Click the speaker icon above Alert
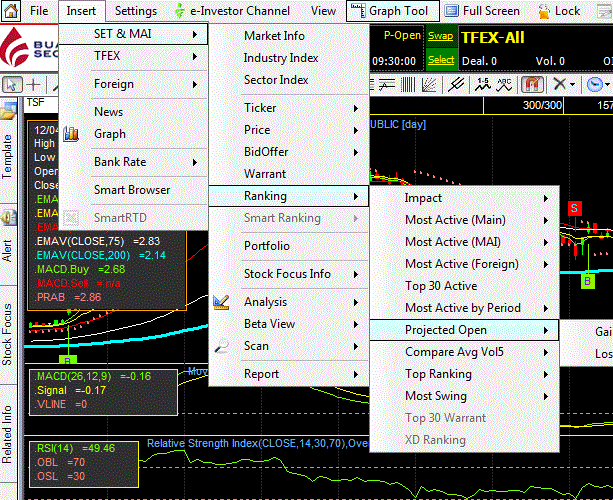 click(x=8, y=217)
